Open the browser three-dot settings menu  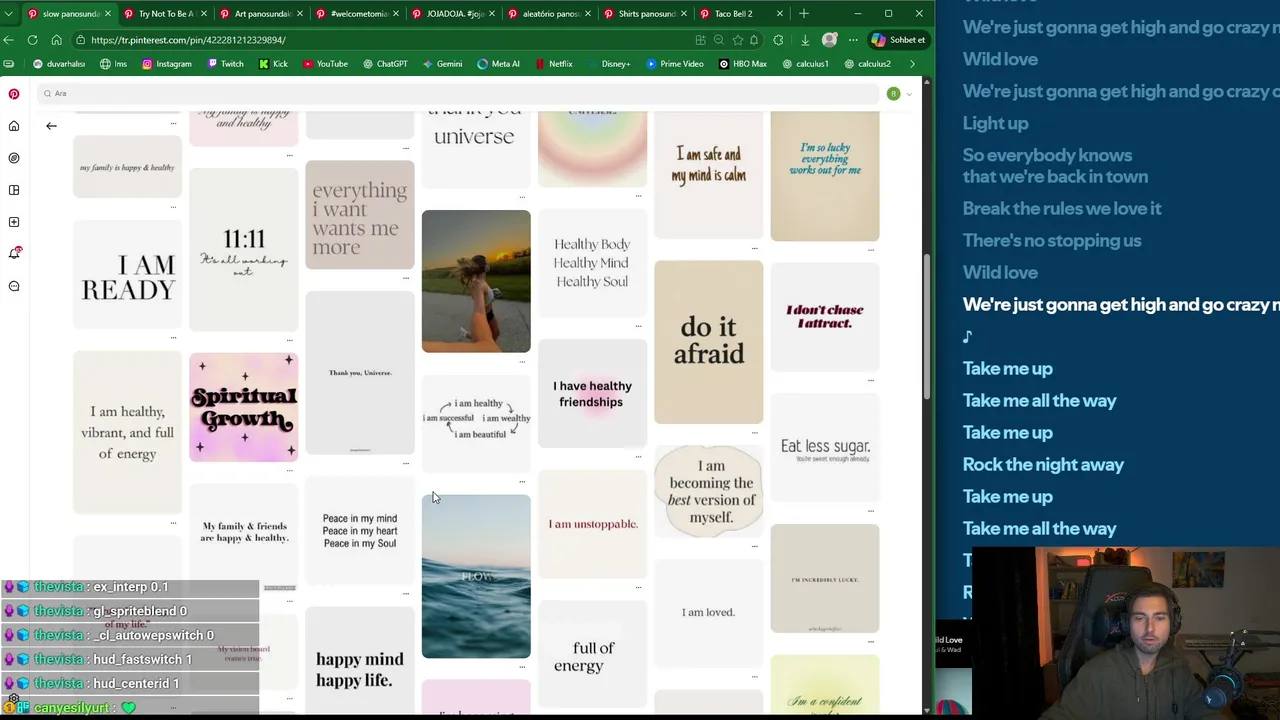click(x=852, y=40)
